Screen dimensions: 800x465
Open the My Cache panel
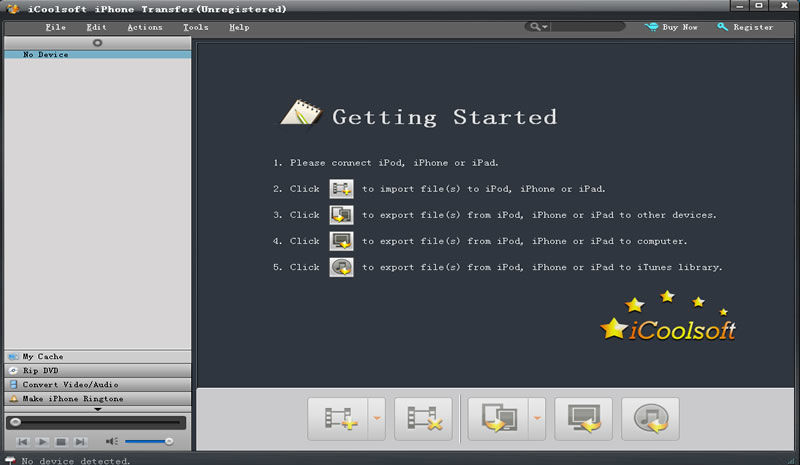pyautogui.click(x=97, y=356)
